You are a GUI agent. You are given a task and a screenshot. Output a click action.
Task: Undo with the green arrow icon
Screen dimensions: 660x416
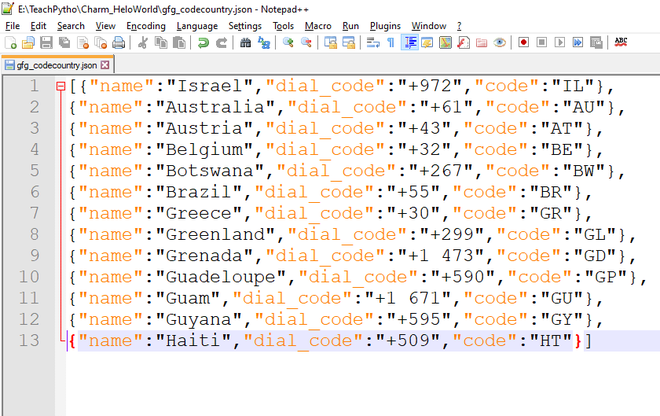point(203,43)
